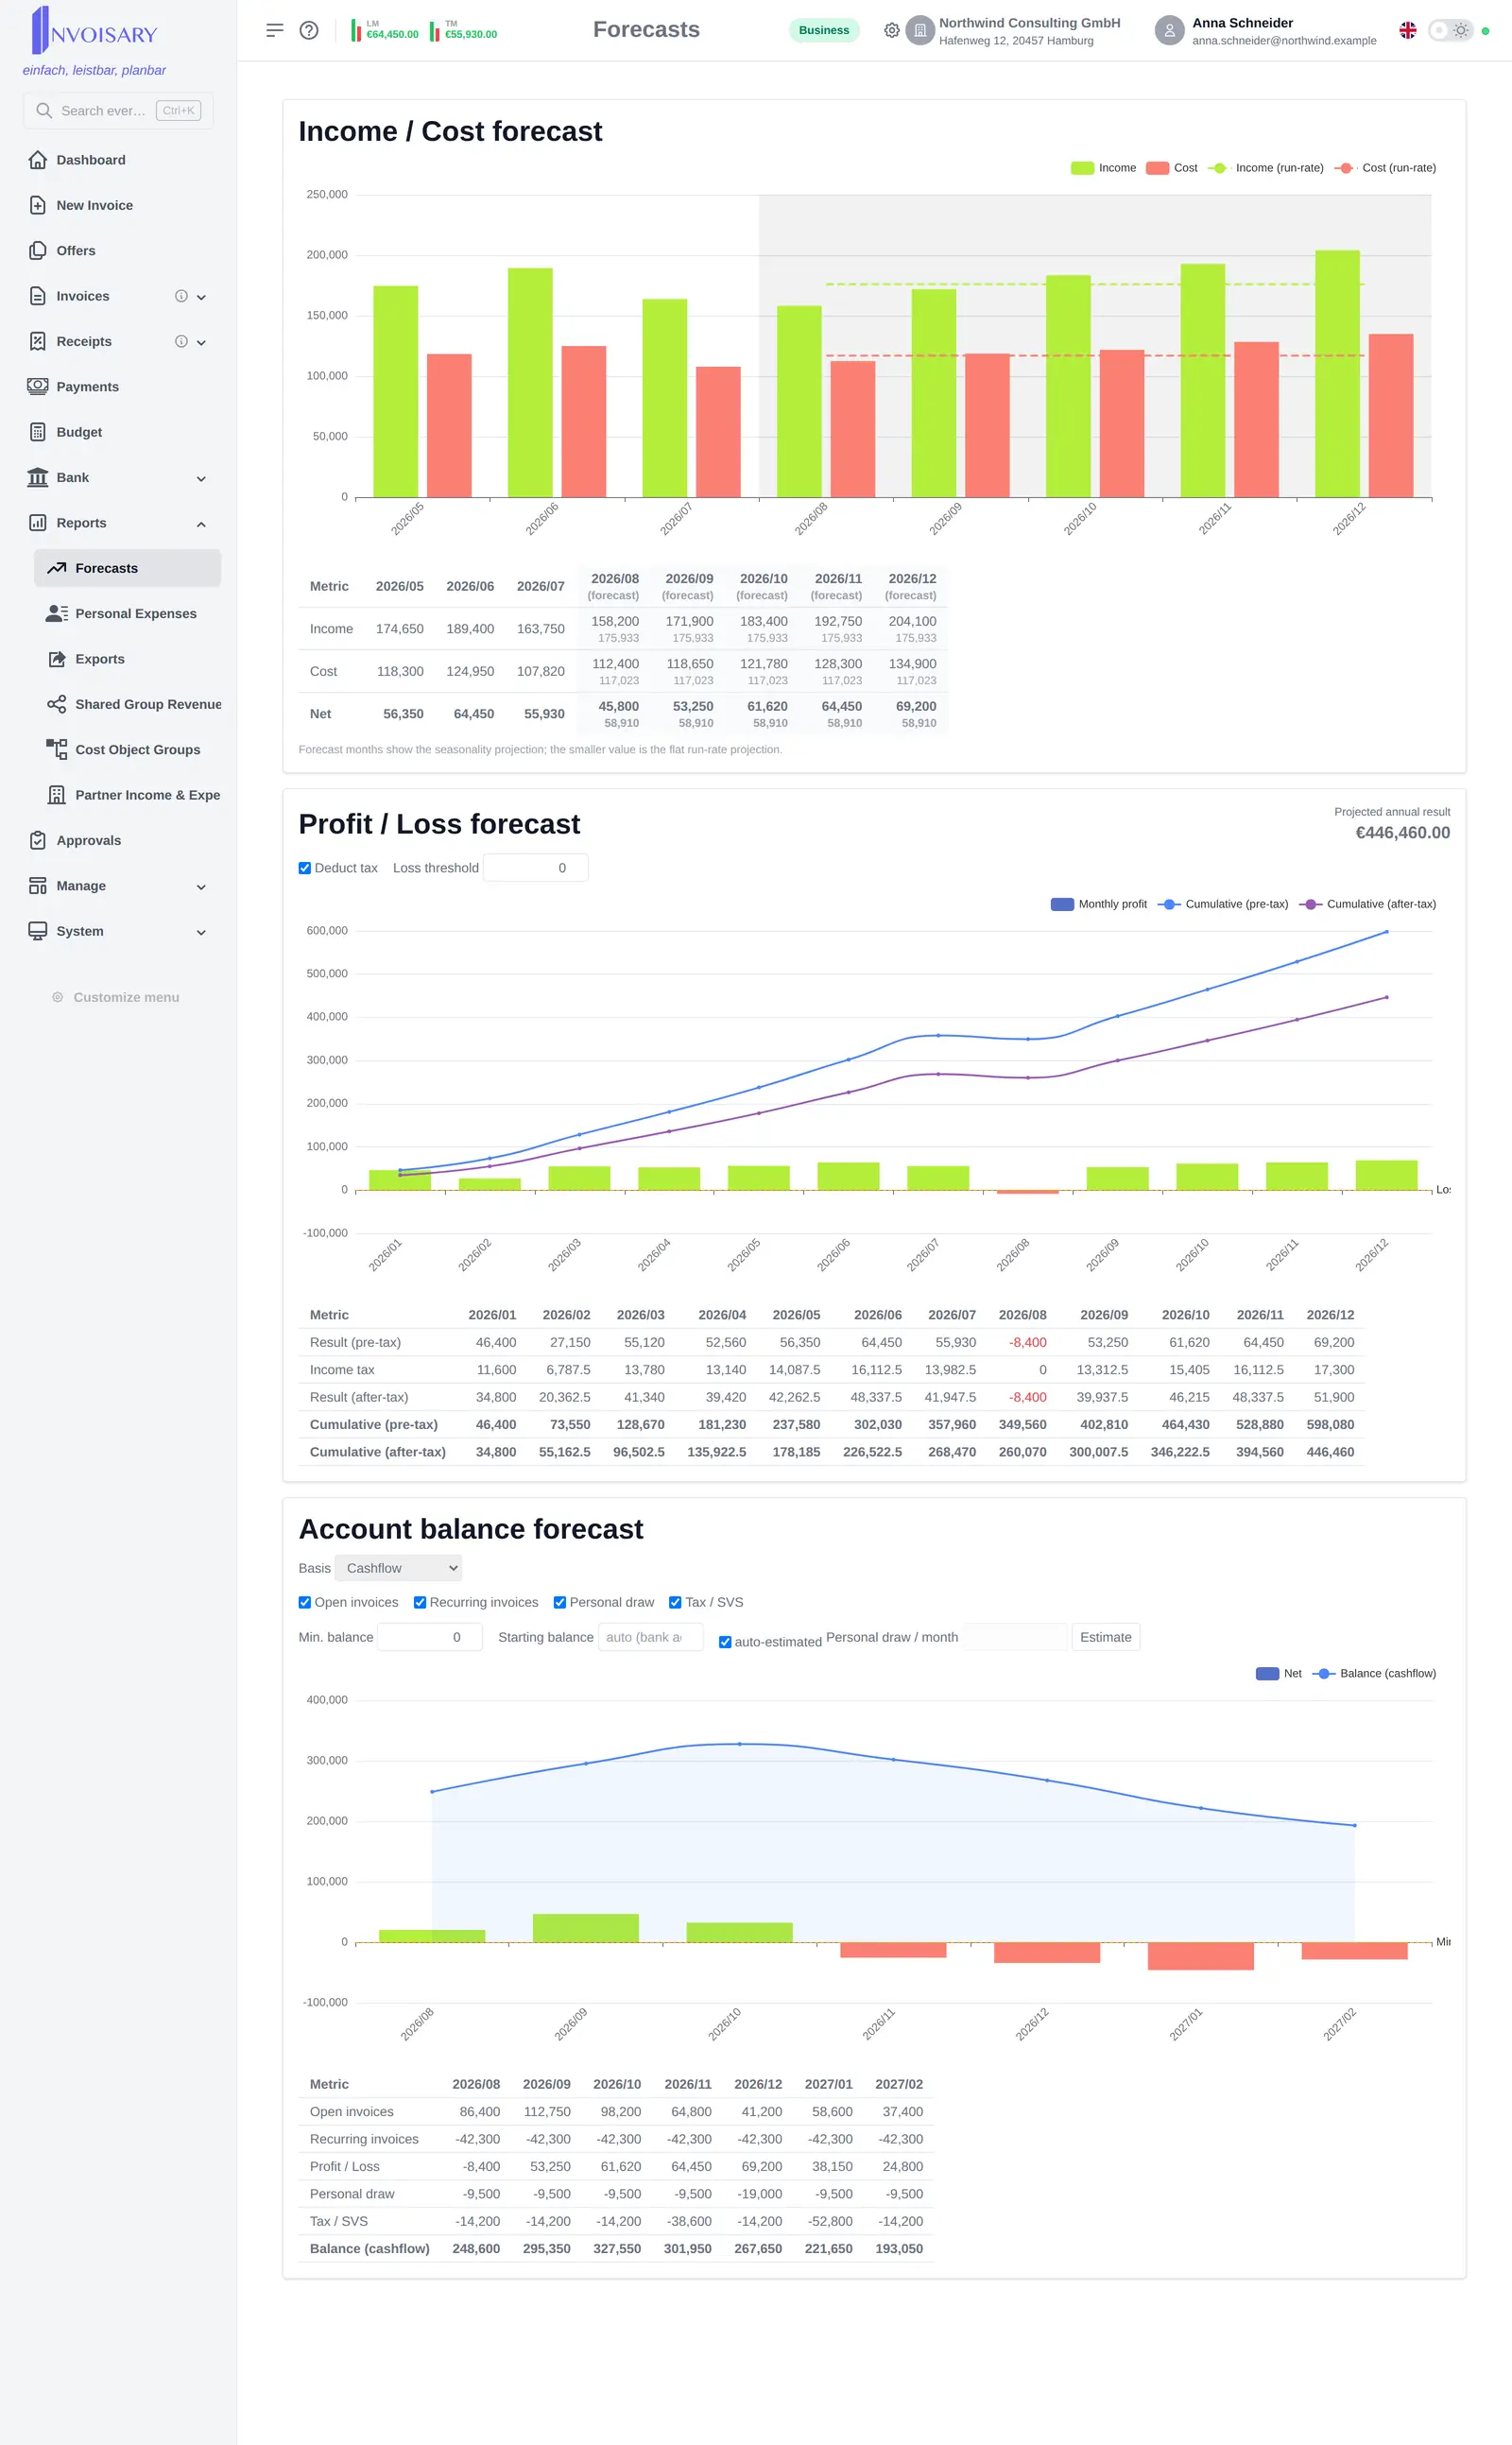This screenshot has width=1512, height=2445.
Task: Click the Starting balance input
Action: tap(651, 1637)
